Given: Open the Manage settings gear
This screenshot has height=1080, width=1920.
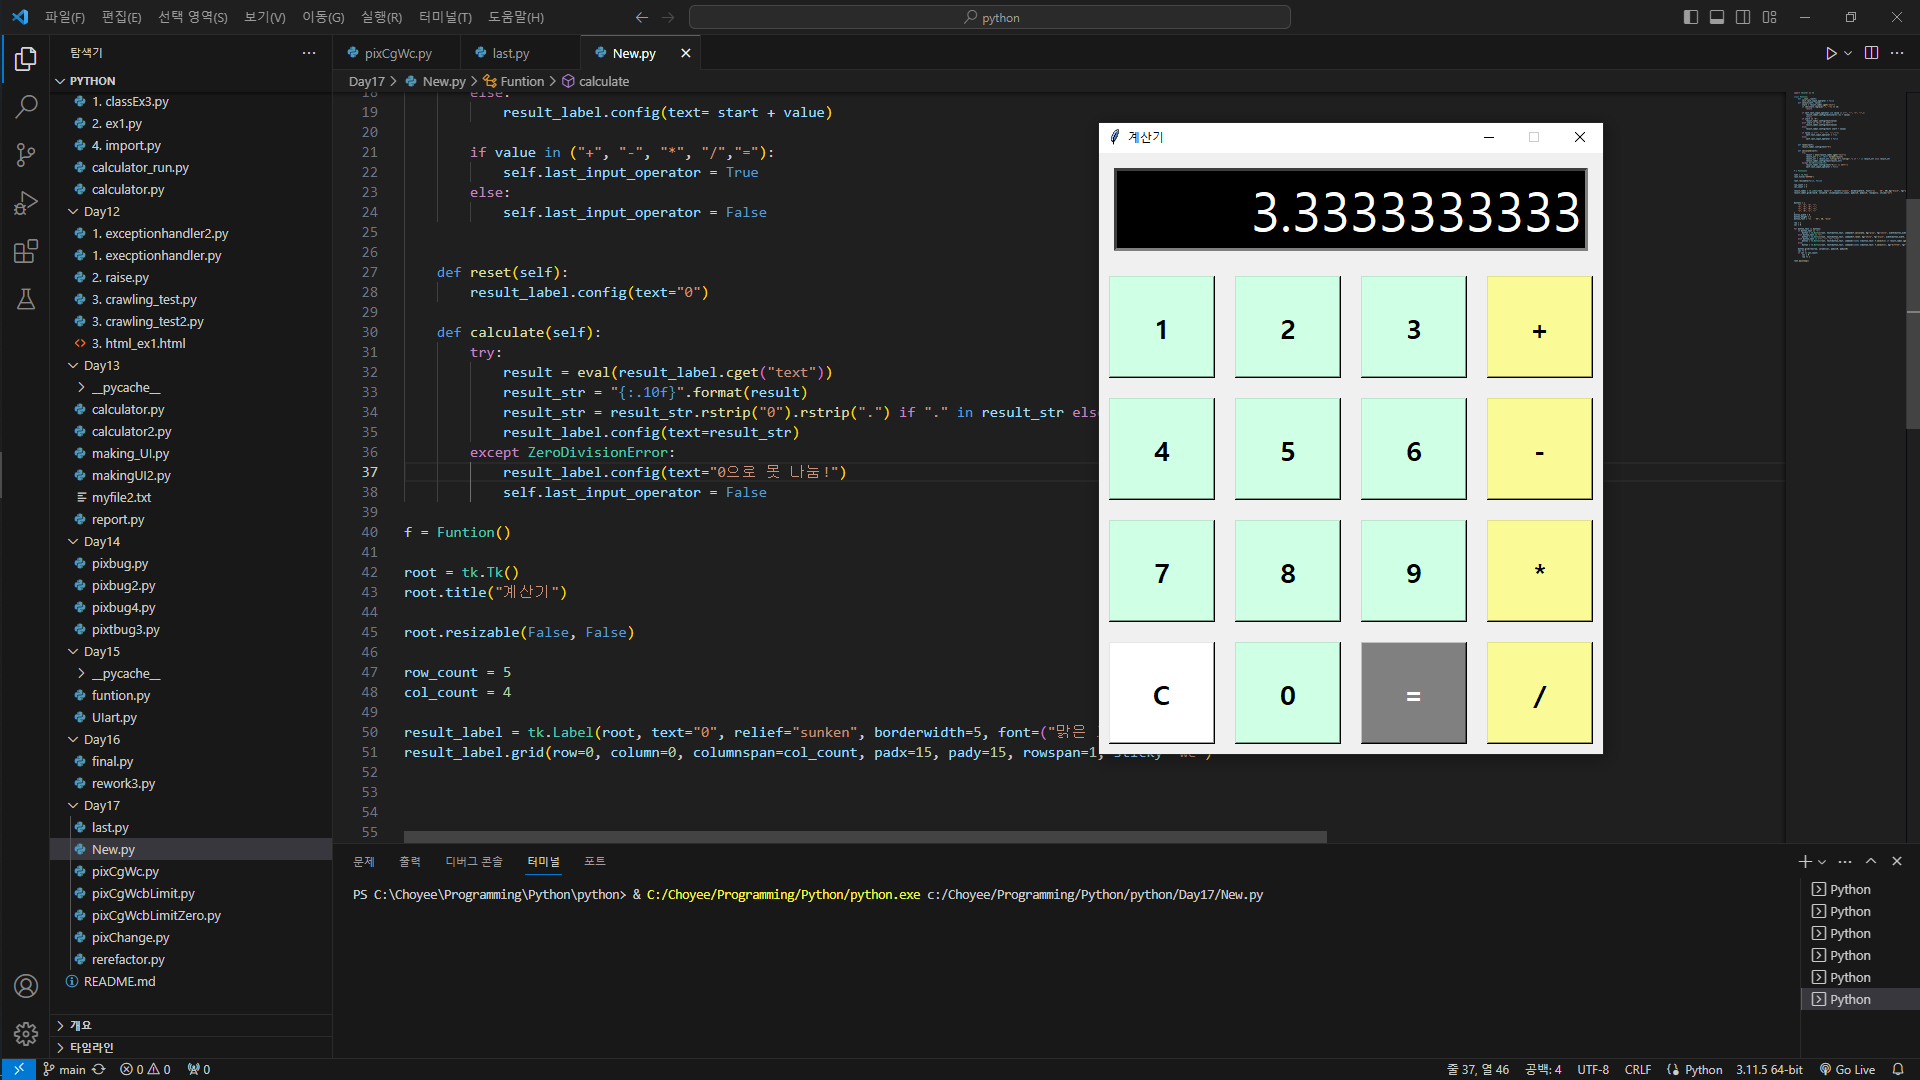Looking at the screenshot, I should (x=26, y=1033).
